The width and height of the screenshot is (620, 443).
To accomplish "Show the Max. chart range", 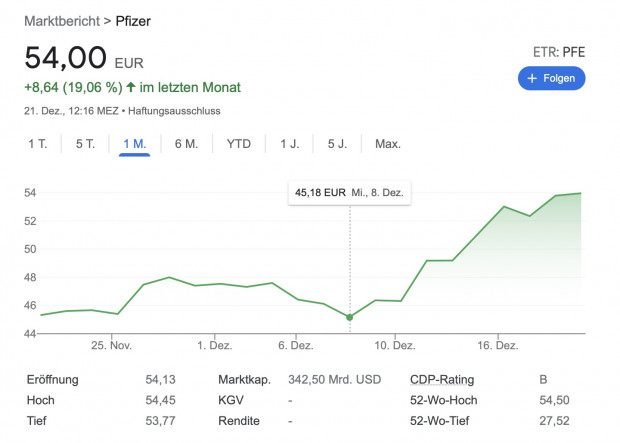I will (388, 144).
